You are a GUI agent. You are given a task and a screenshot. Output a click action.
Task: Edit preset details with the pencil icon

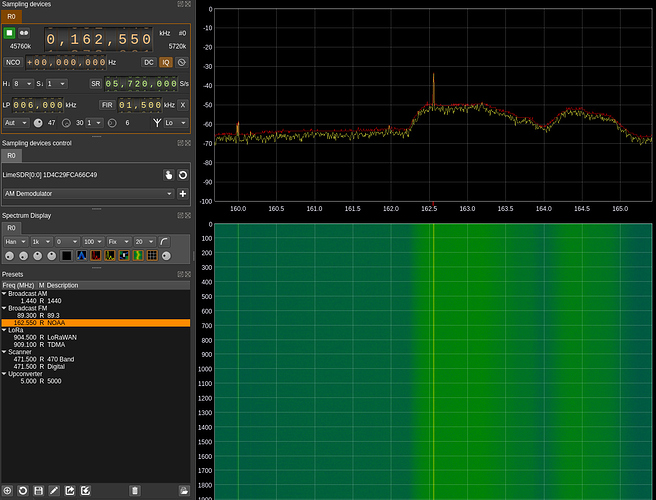pyautogui.click(x=54, y=491)
